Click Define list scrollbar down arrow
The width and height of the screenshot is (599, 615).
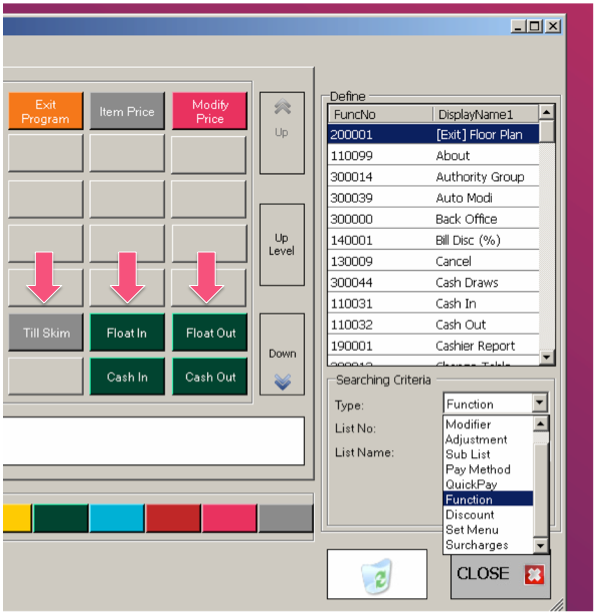pyautogui.click(x=546, y=357)
